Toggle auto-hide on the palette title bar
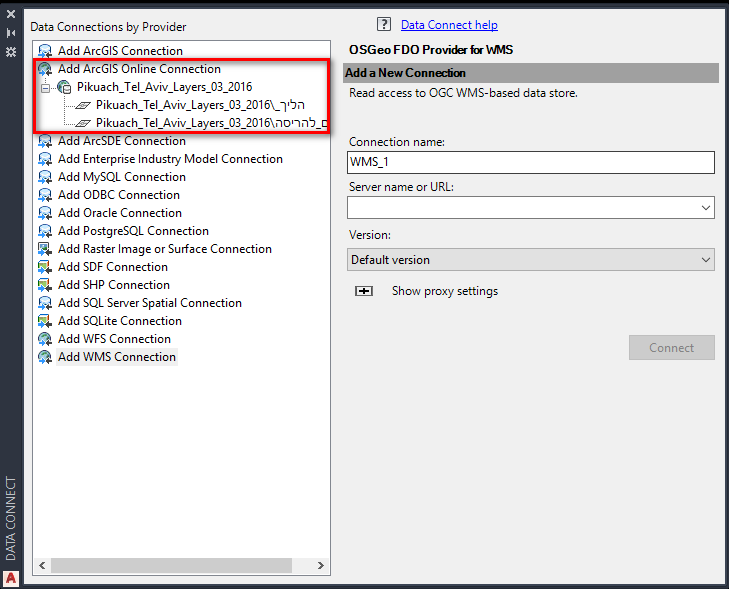Screen dimensions: 729x589 pos(11,33)
